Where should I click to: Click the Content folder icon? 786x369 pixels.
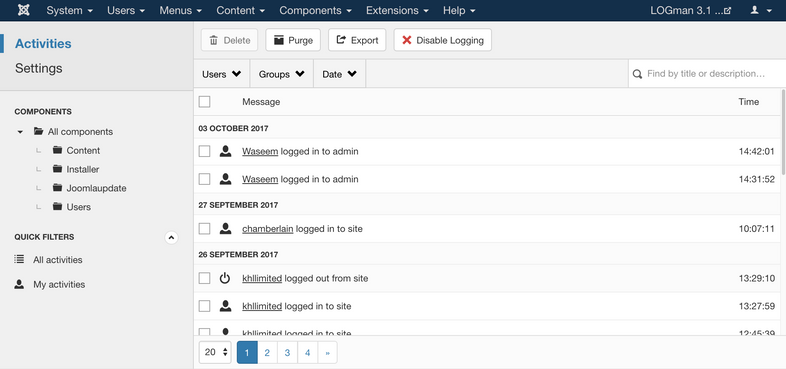tap(57, 150)
